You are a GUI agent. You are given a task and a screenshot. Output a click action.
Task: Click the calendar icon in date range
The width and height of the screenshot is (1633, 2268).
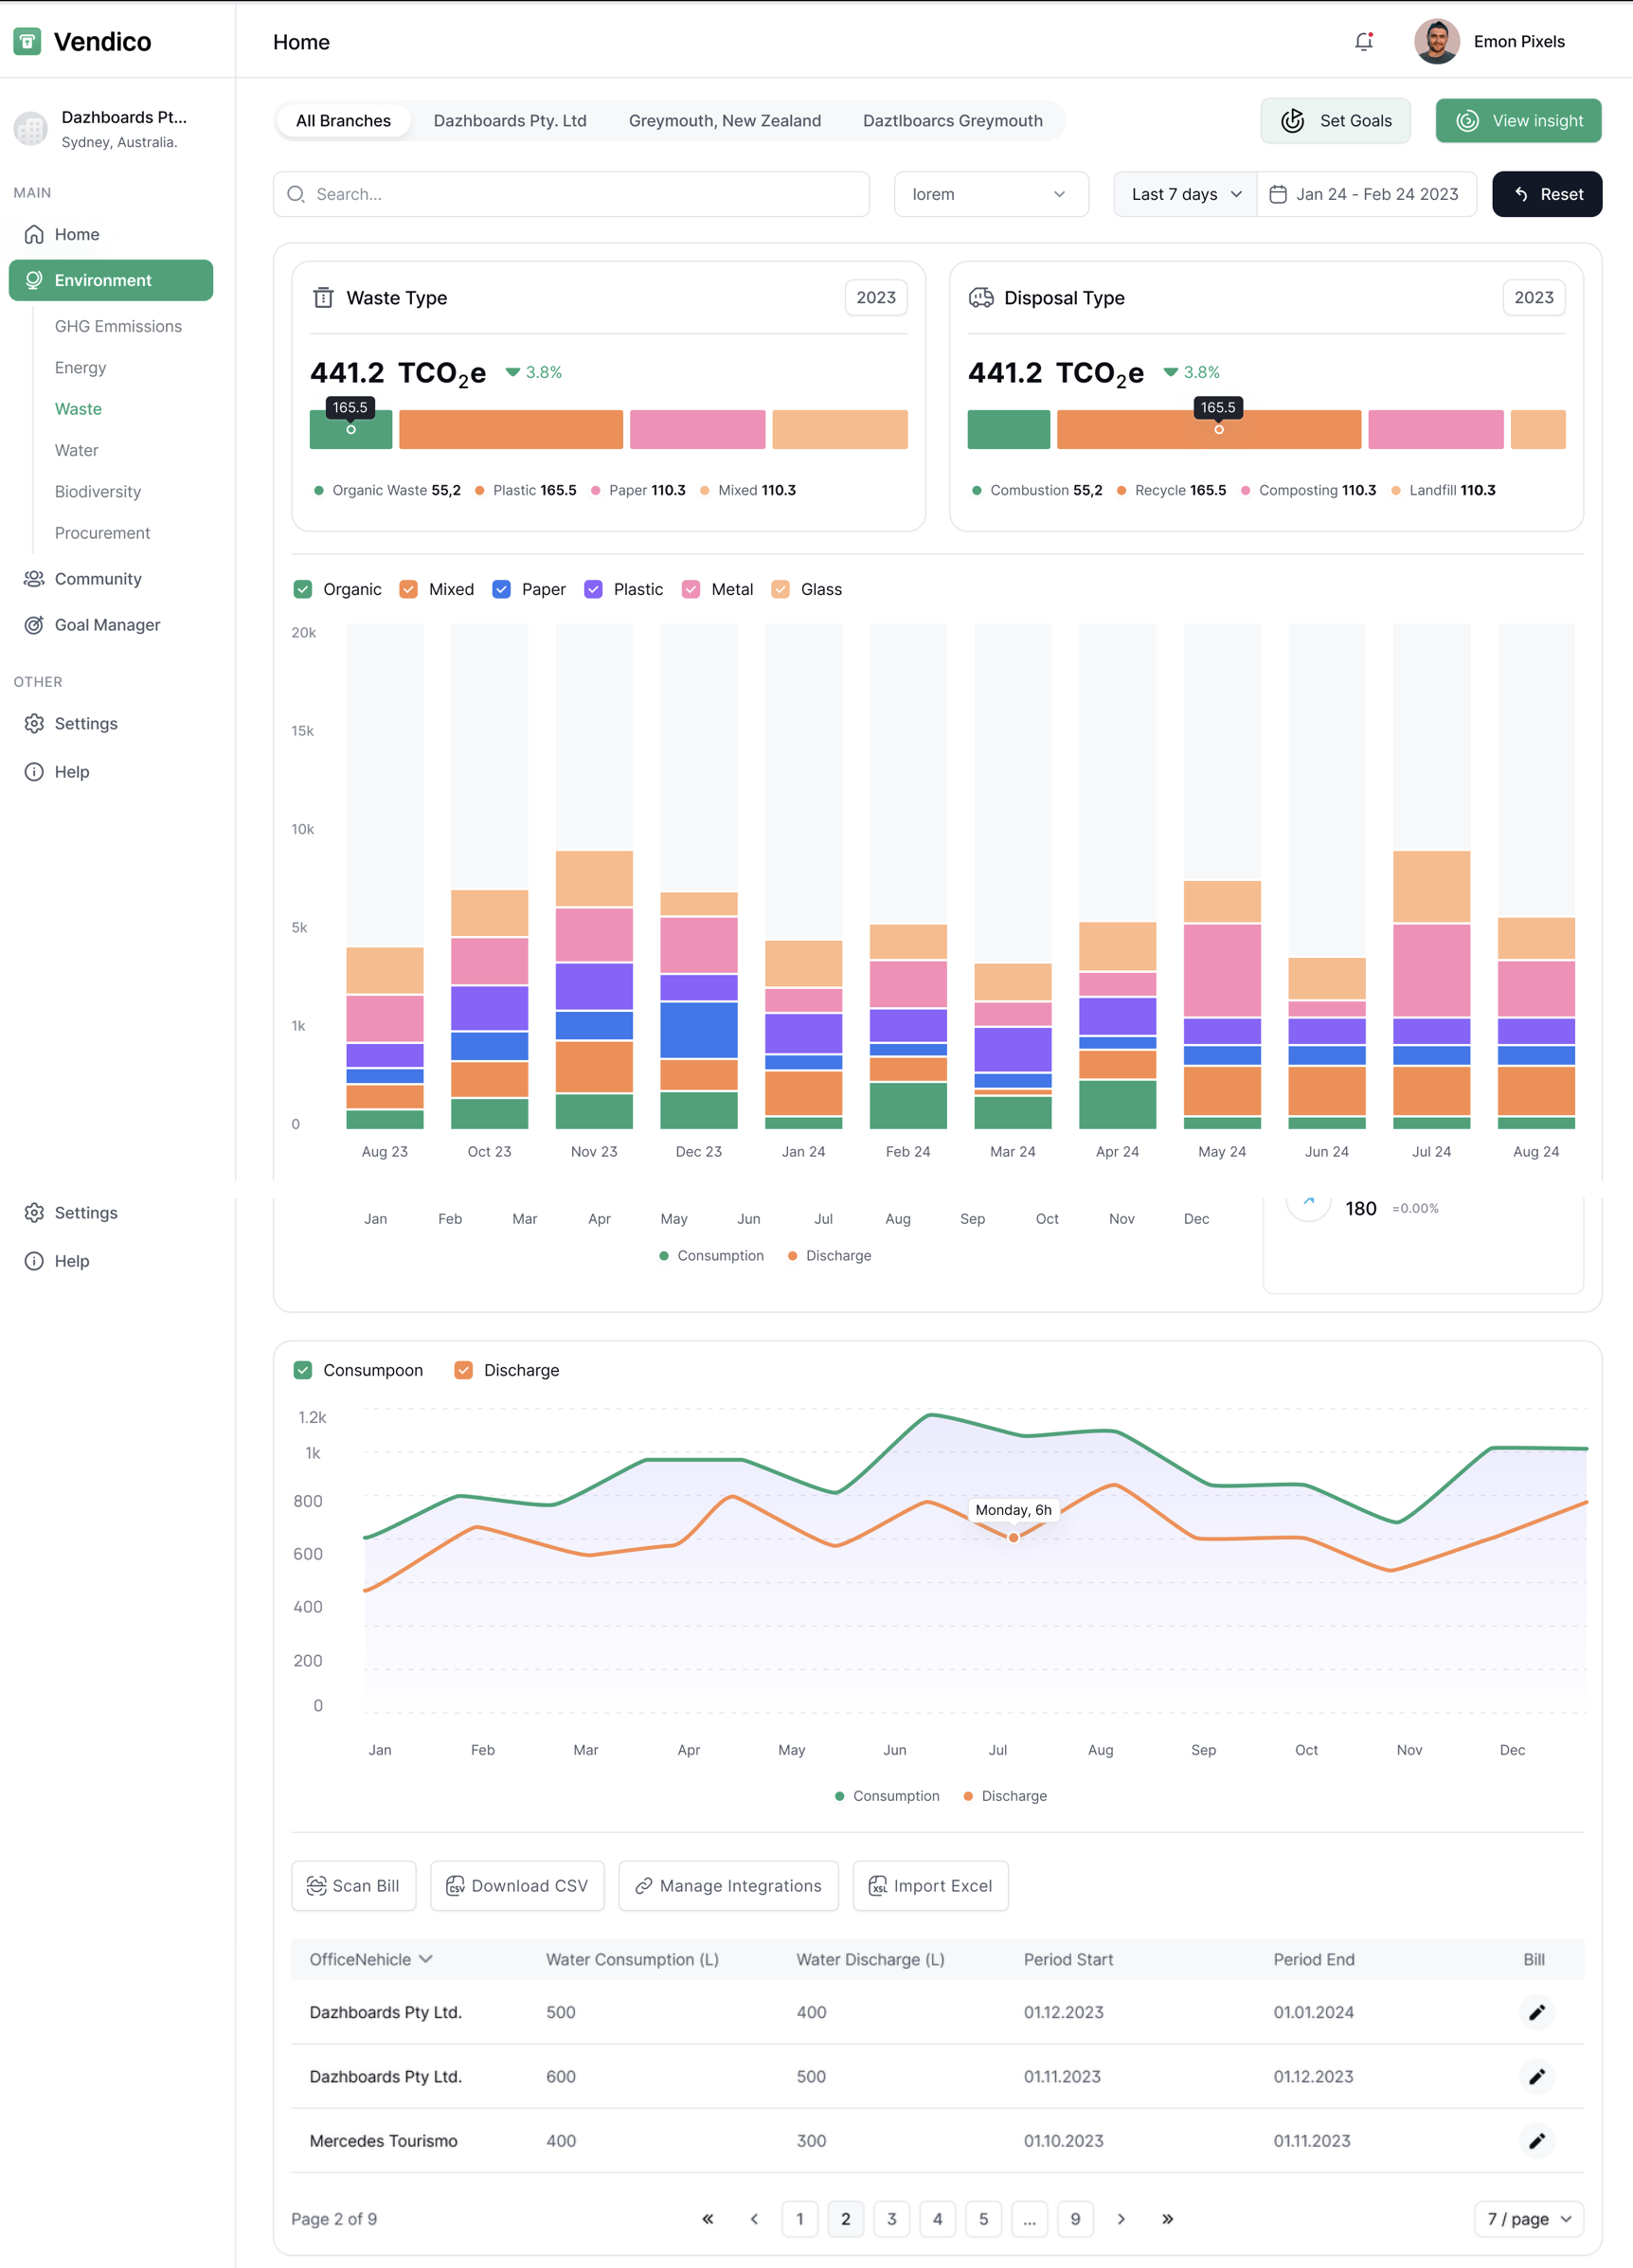[x=1277, y=194]
